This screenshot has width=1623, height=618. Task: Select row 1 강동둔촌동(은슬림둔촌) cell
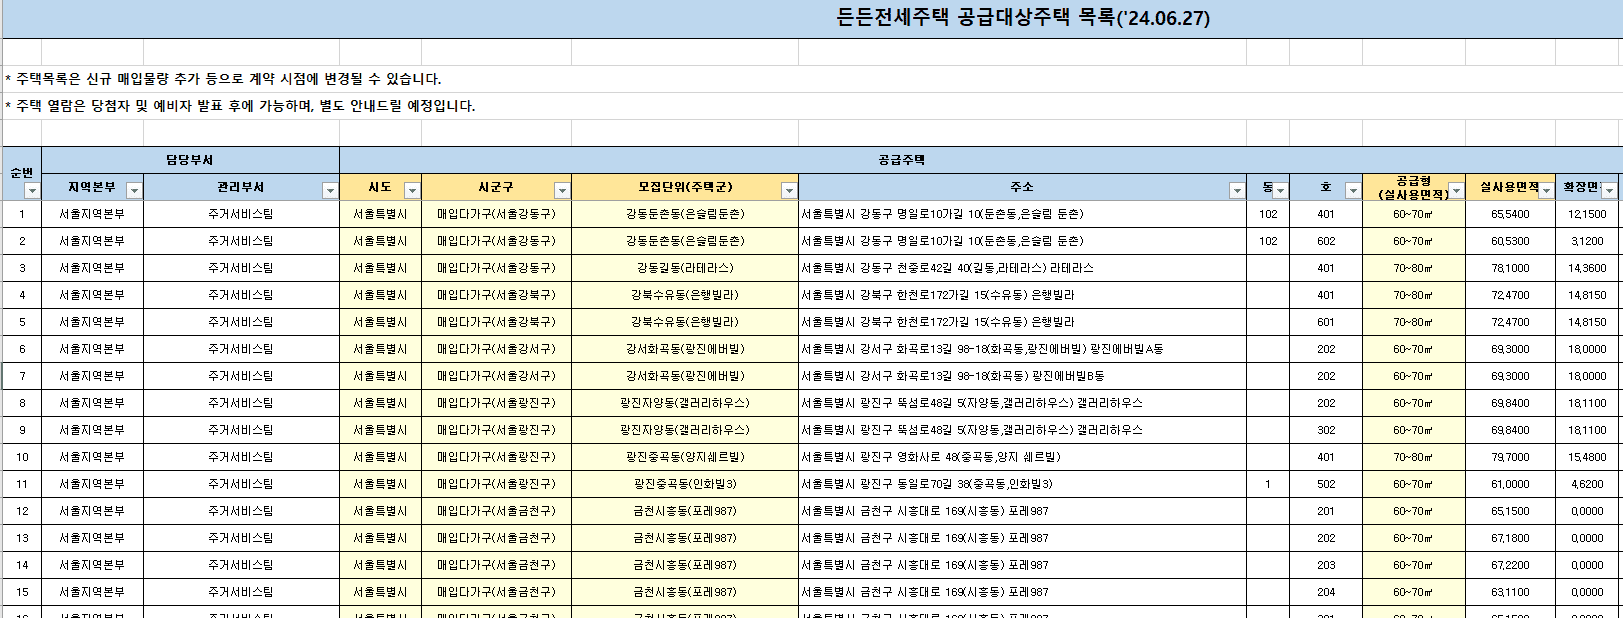coord(685,214)
